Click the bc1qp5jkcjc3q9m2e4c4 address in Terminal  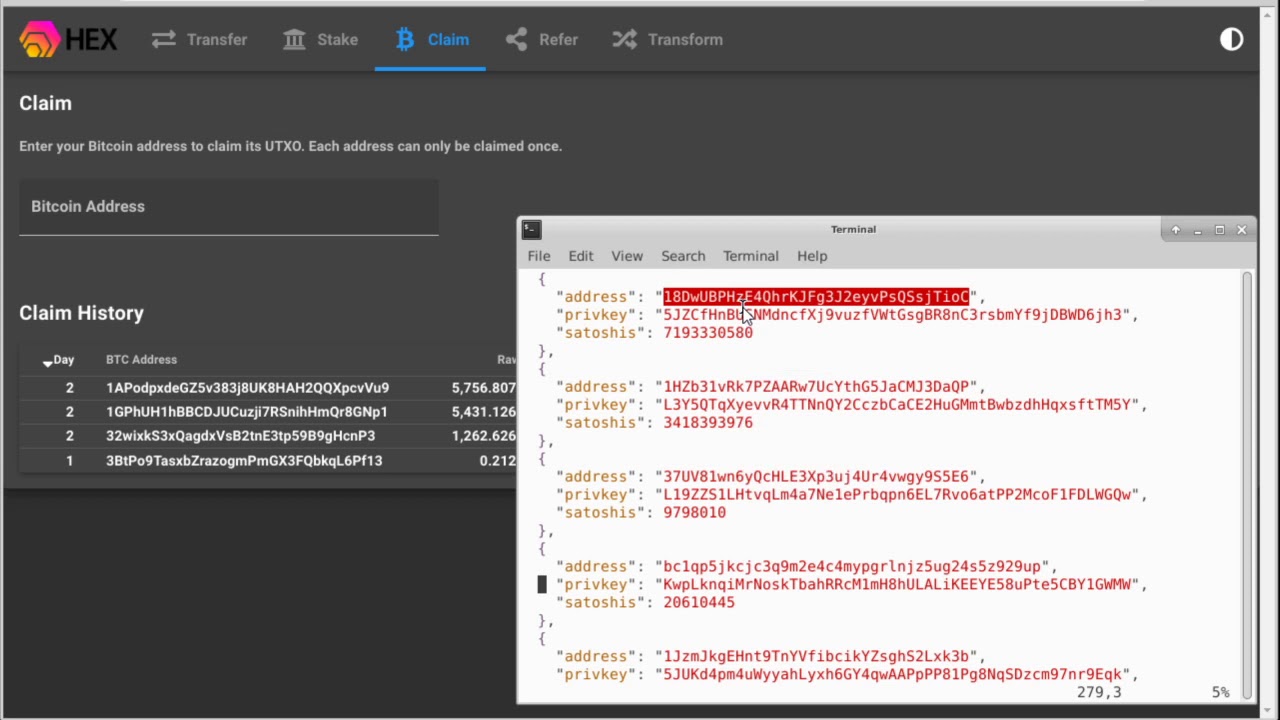(852, 567)
